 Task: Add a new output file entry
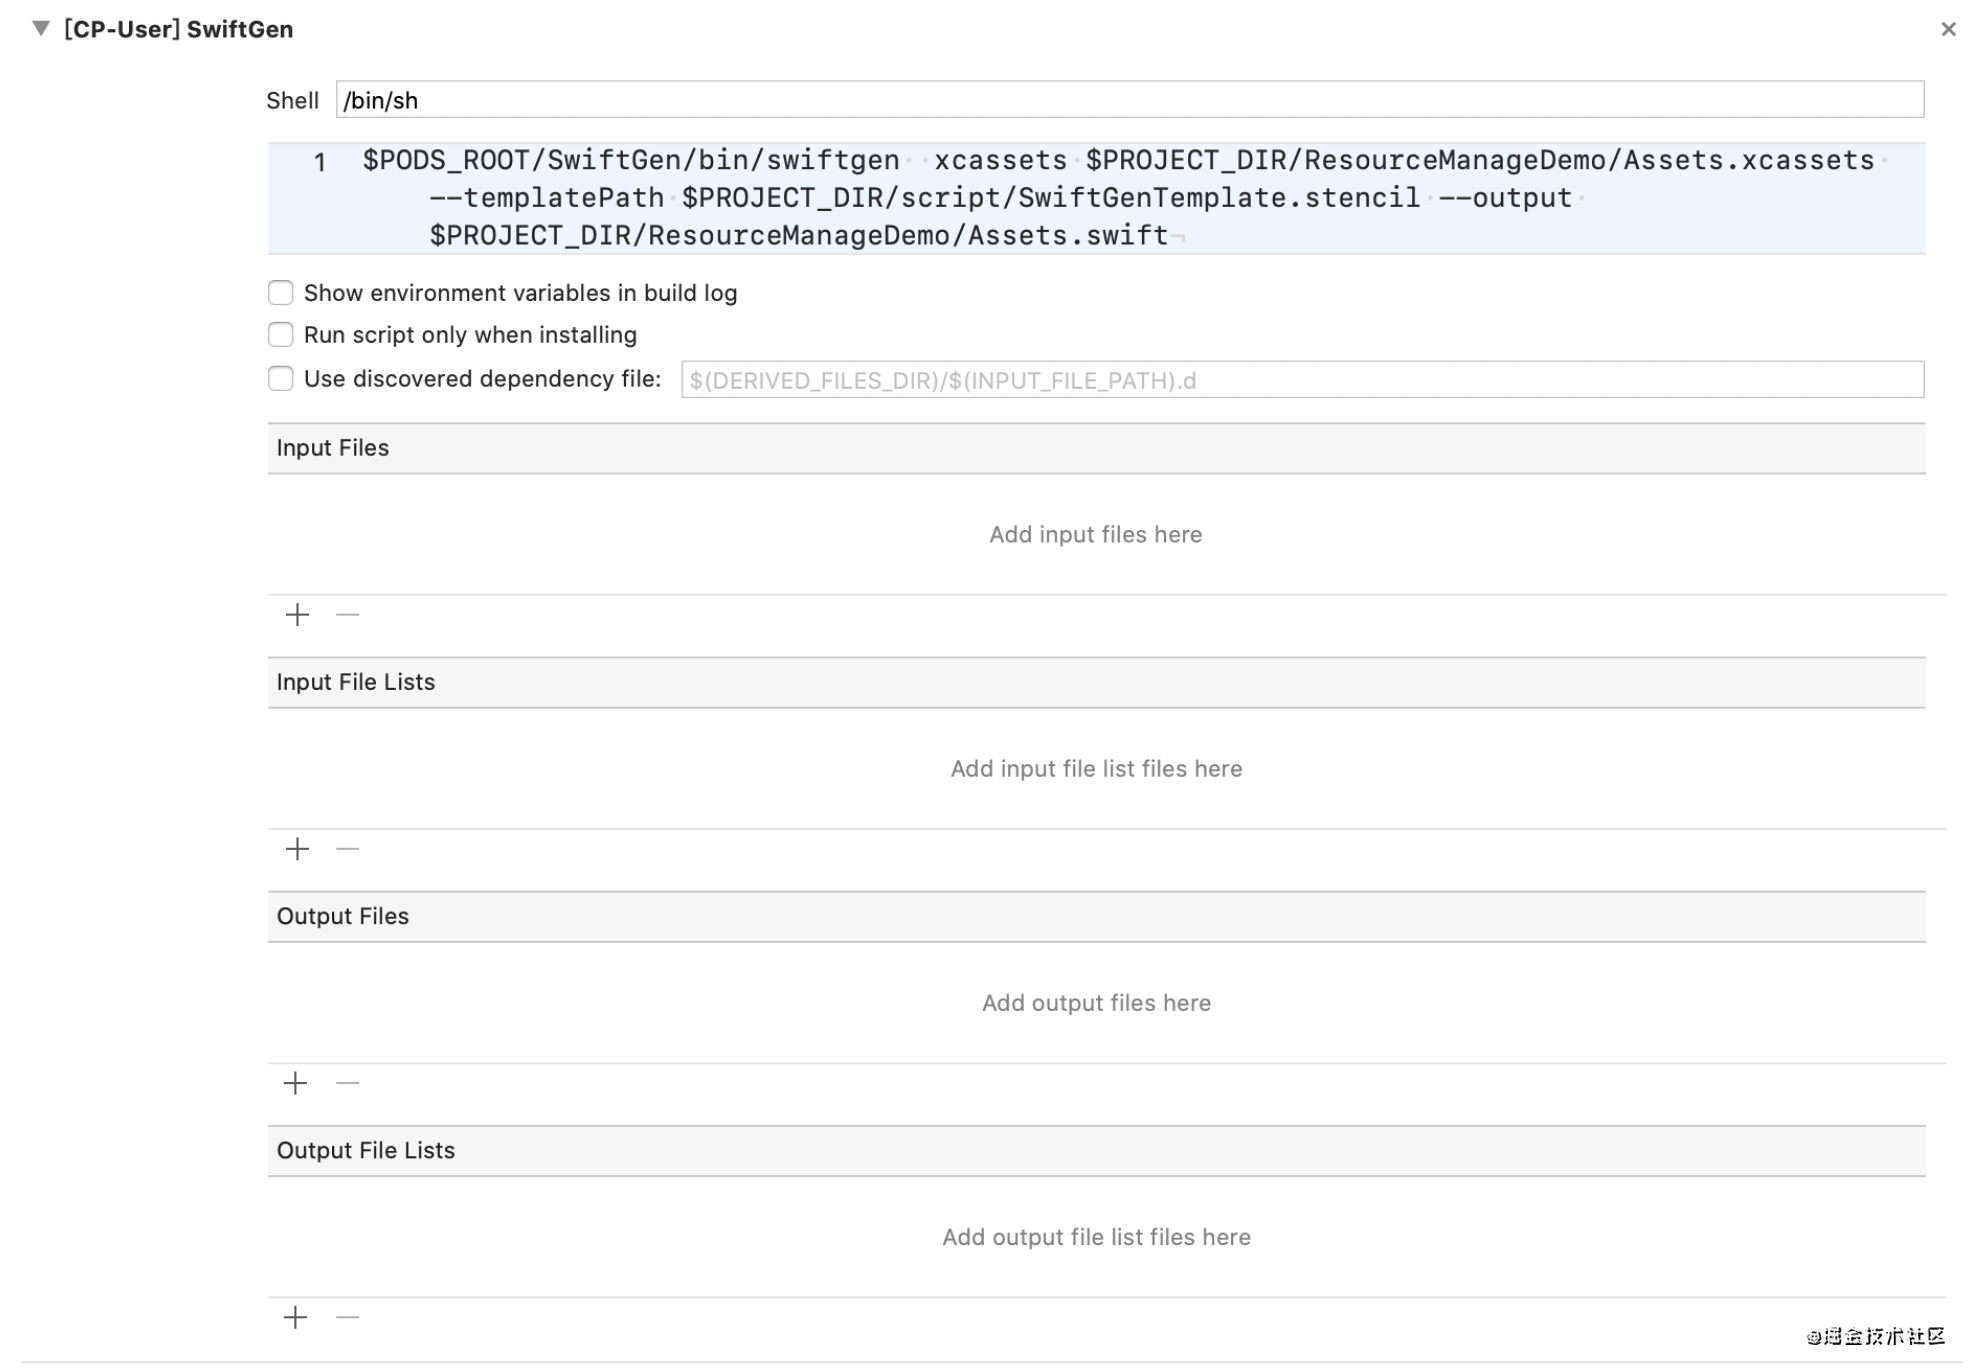coord(296,1083)
